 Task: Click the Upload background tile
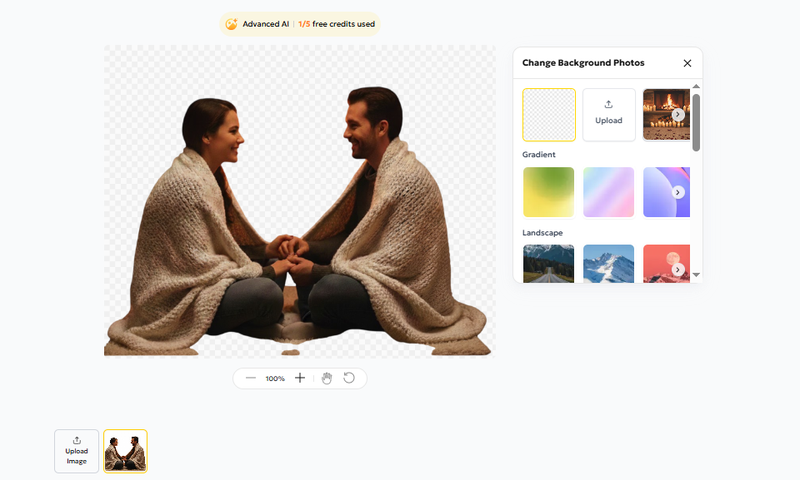pyautogui.click(x=609, y=115)
